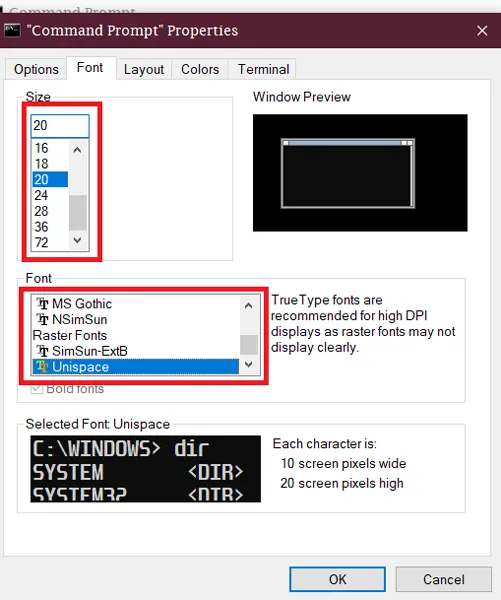The width and height of the screenshot is (501, 600).
Task: Click the size list up scroll arrow
Action: pyautogui.click(x=77, y=150)
